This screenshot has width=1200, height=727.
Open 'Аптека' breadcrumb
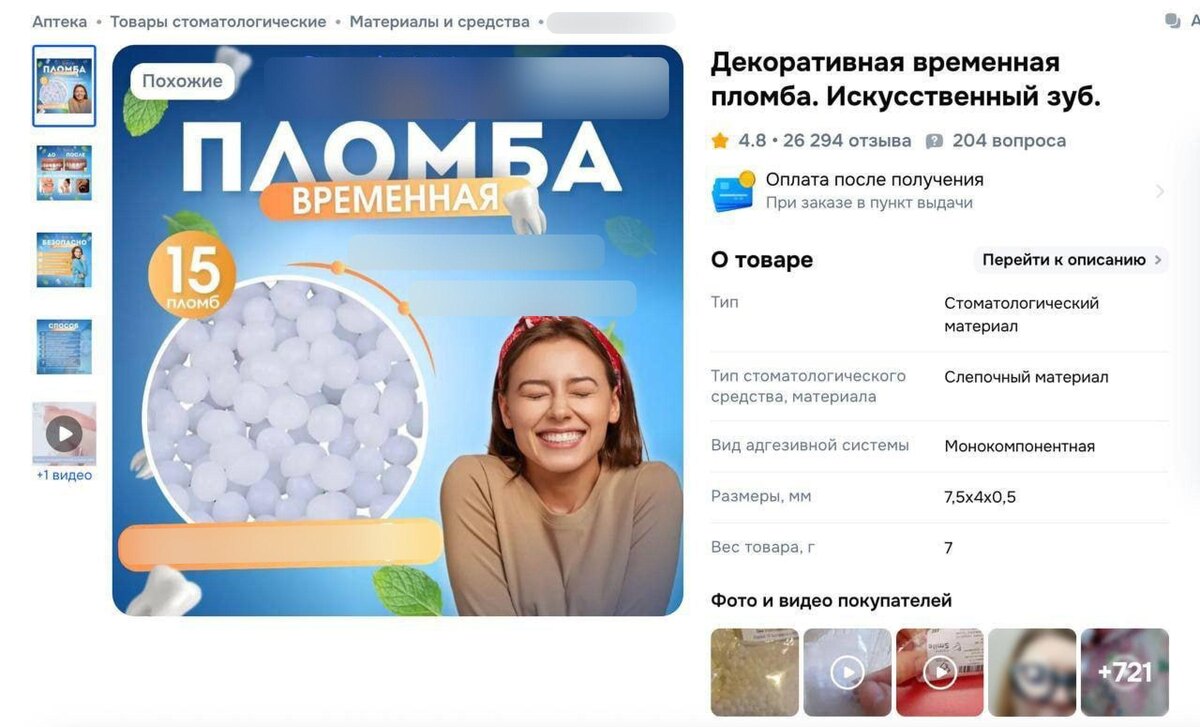pyautogui.click(x=59, y=21)
